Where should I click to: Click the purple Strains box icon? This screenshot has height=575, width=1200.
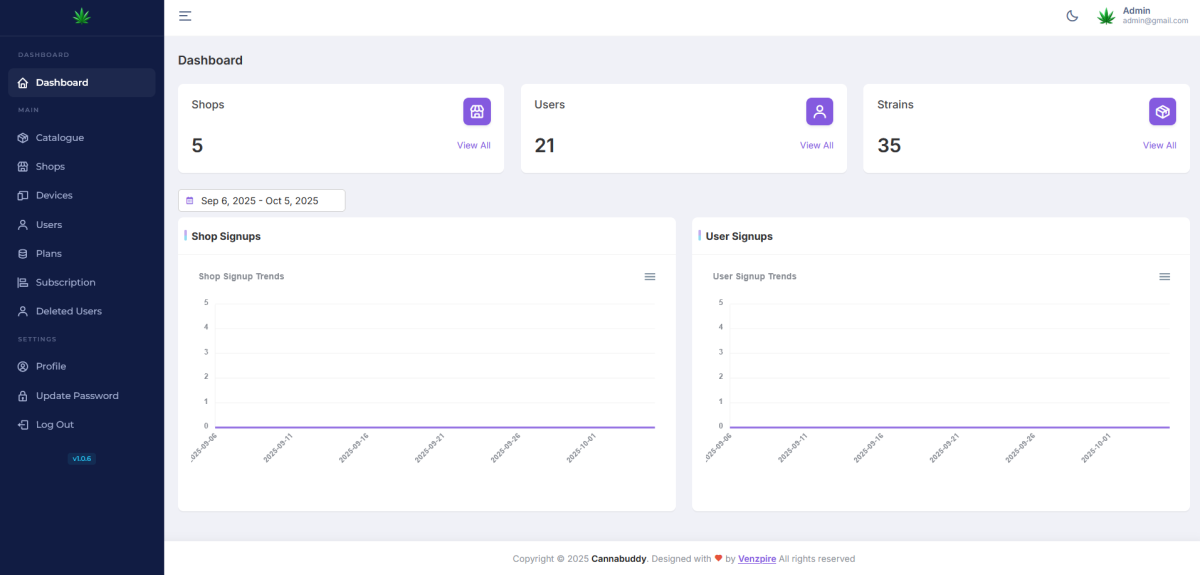(x=1162, y=112)
